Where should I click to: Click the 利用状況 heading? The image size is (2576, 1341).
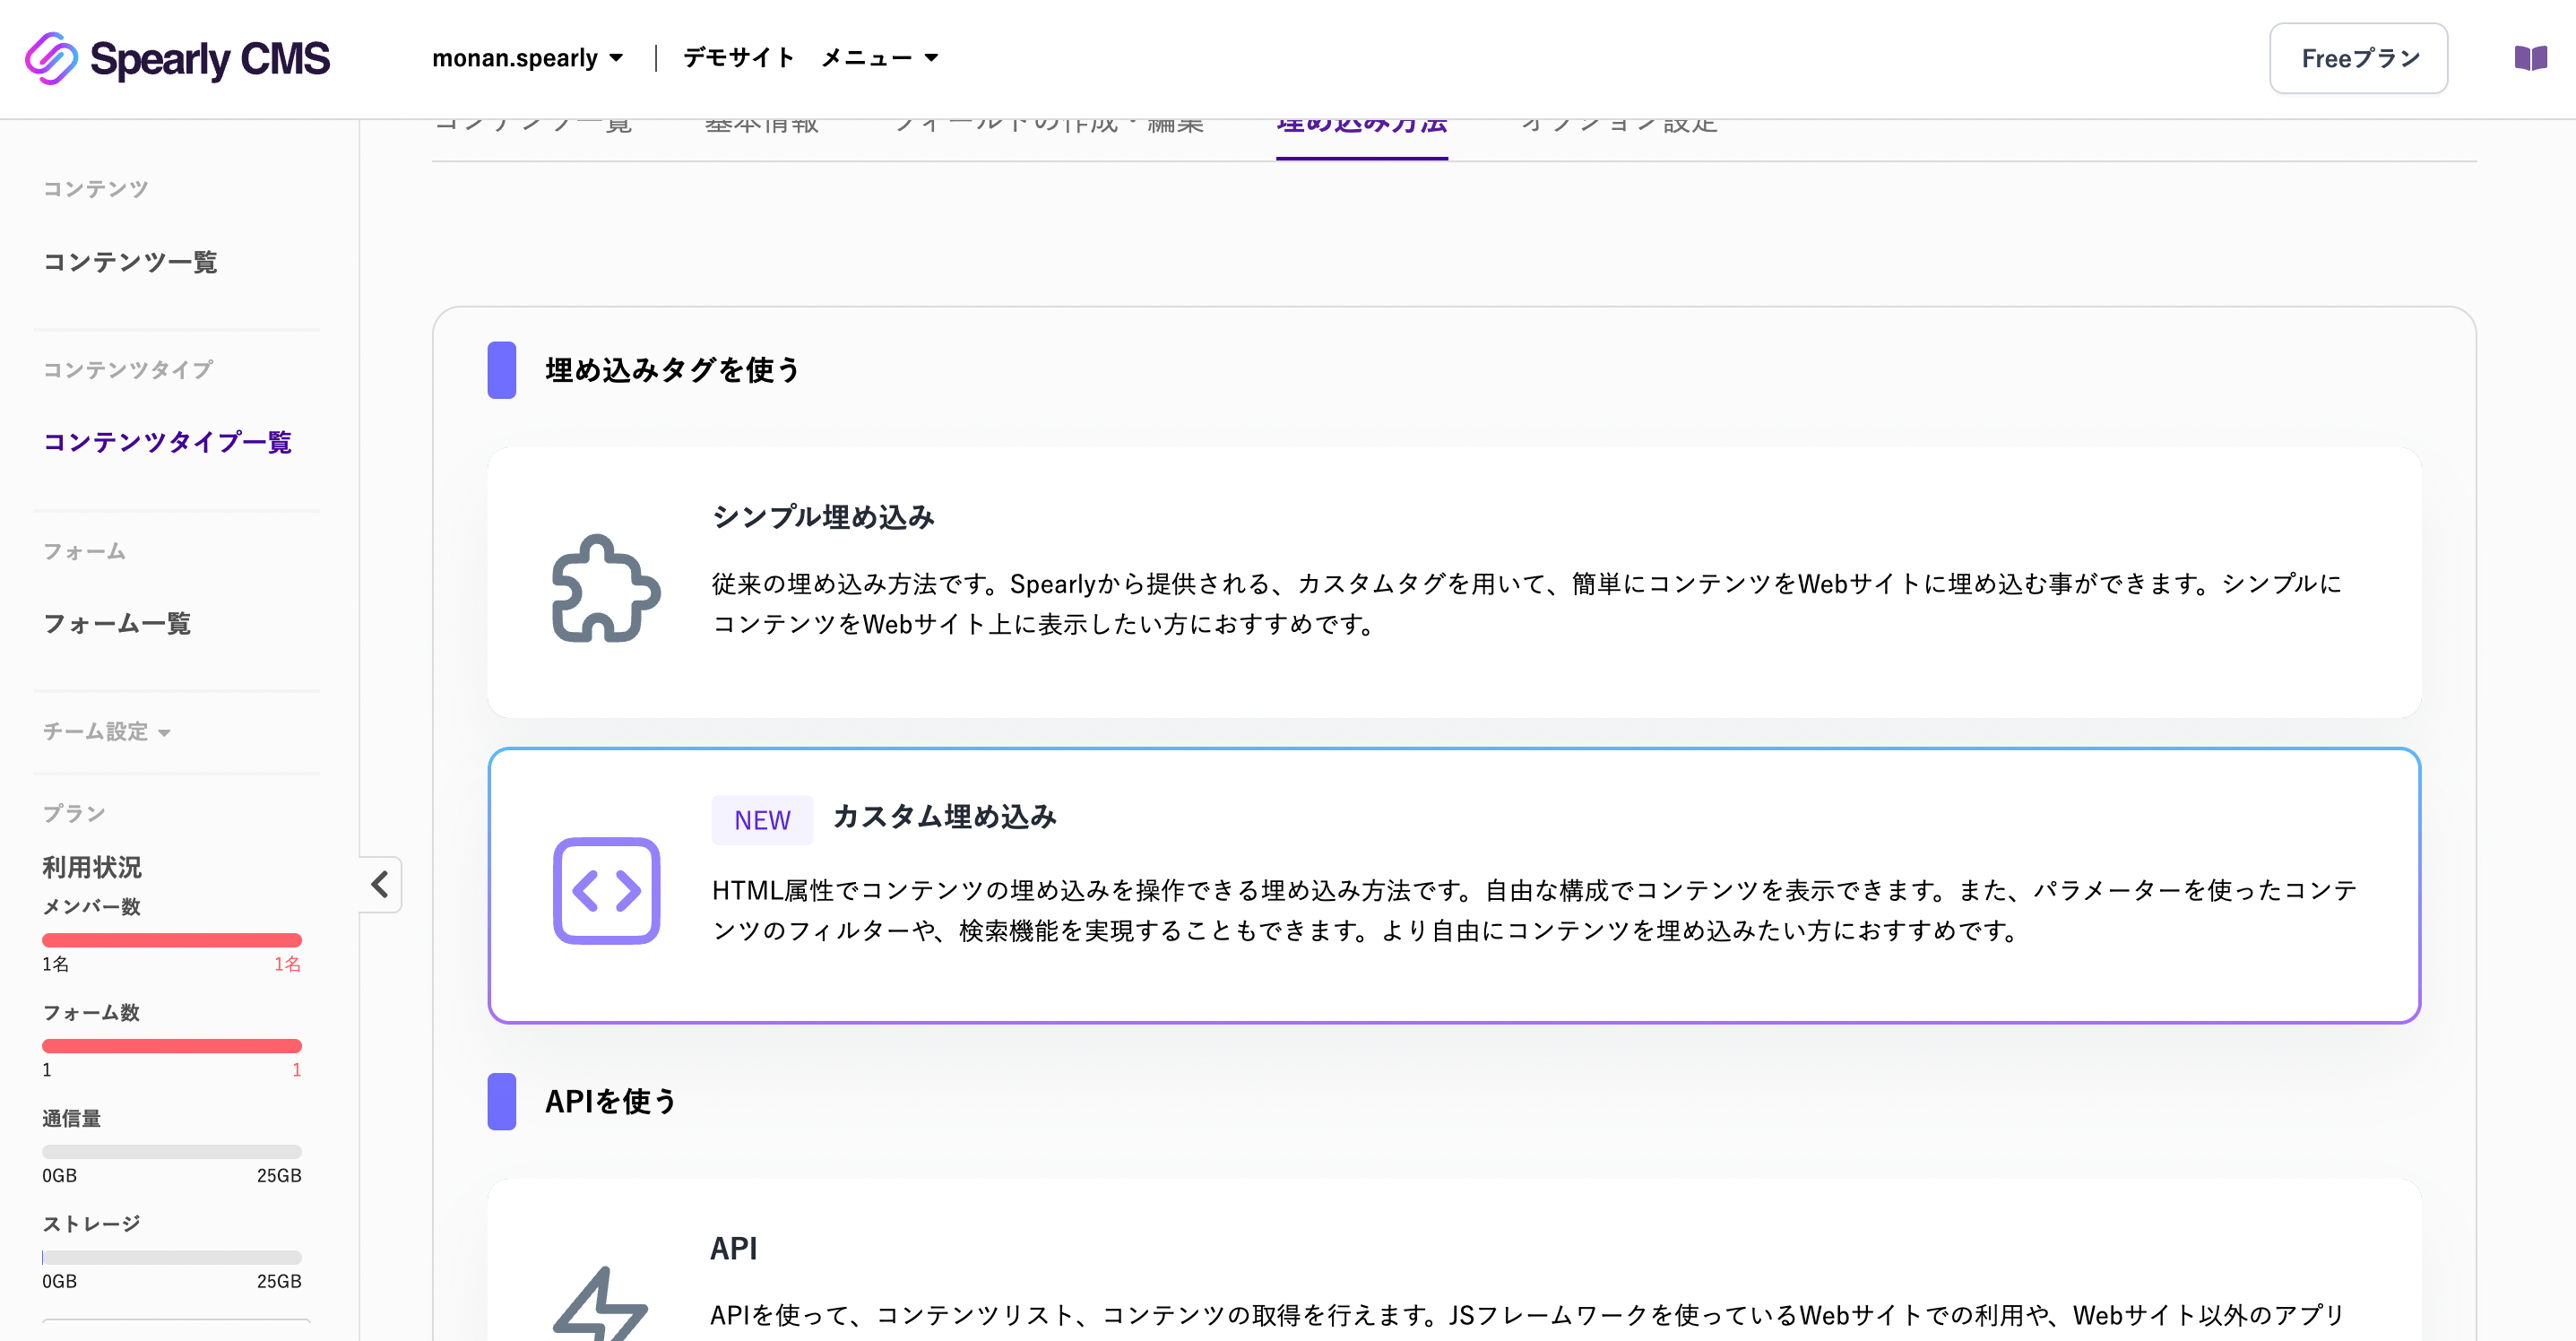click(x=92, y=867)
